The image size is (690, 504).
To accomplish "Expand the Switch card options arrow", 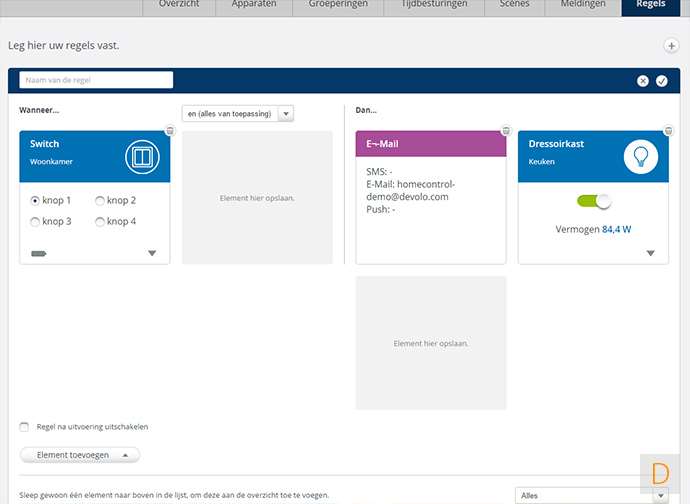I will coord(152,253).
